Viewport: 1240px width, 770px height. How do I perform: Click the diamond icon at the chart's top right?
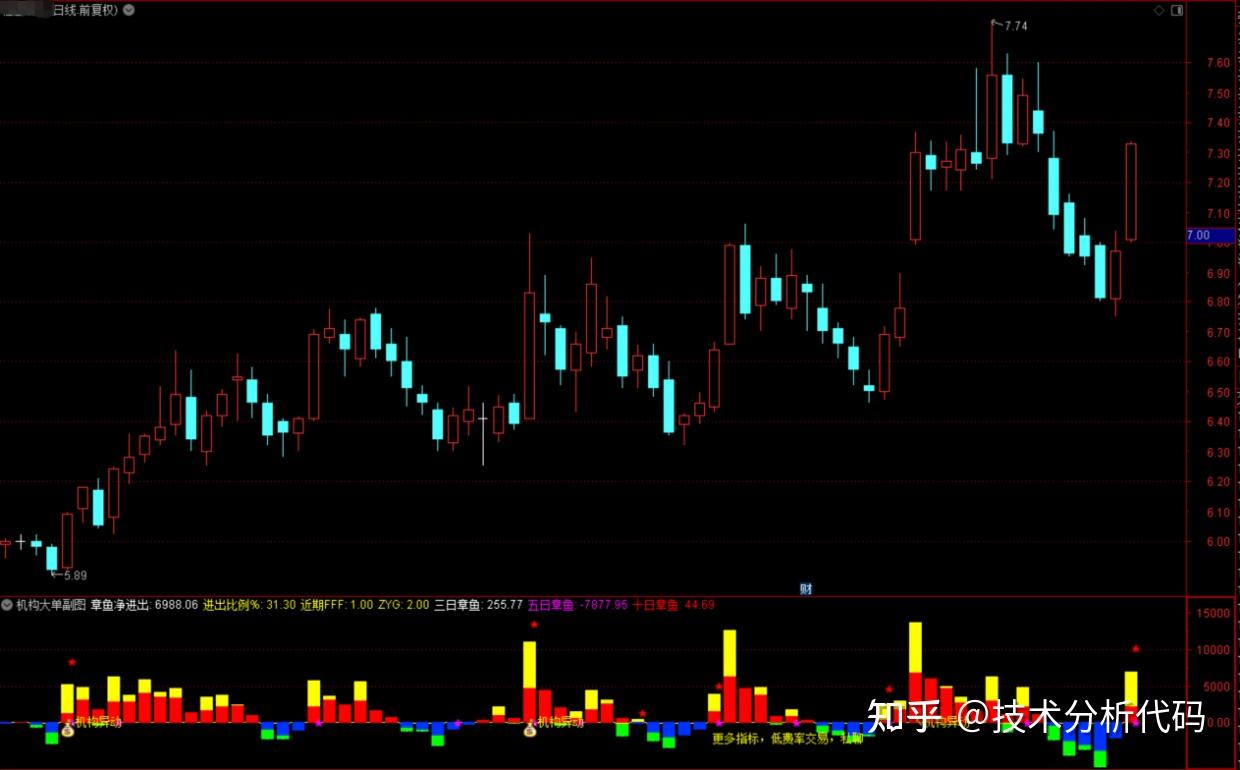pyautogui.click(x=1158, y=10)
